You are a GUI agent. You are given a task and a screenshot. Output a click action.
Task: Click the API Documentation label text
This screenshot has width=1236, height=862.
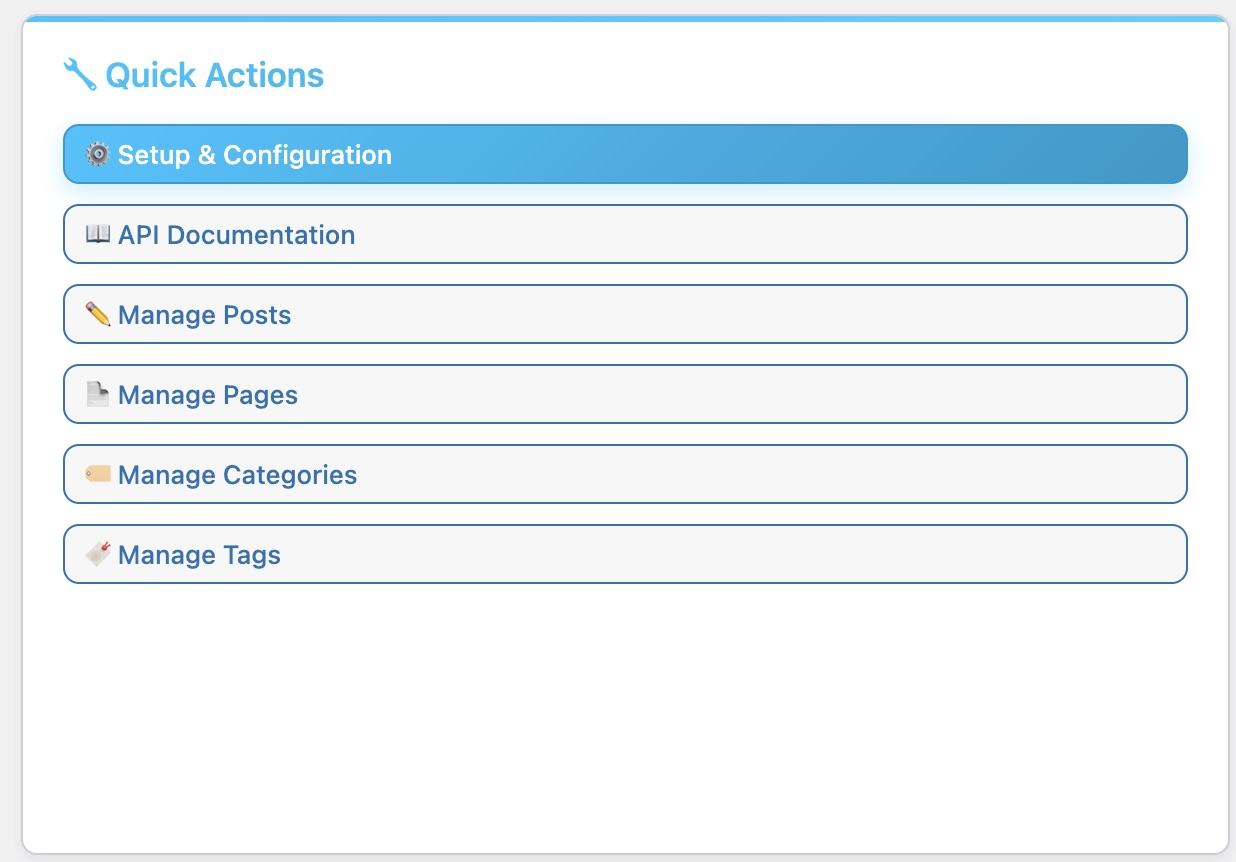[x=236, y=234]
